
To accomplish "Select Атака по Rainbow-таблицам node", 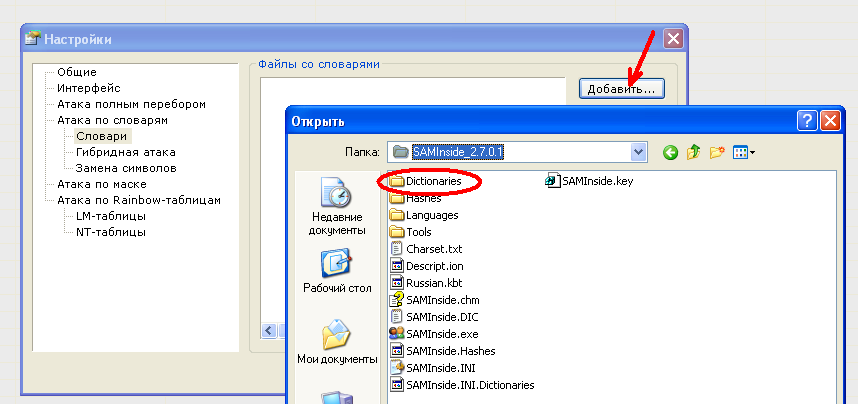I will pos(139,200).
